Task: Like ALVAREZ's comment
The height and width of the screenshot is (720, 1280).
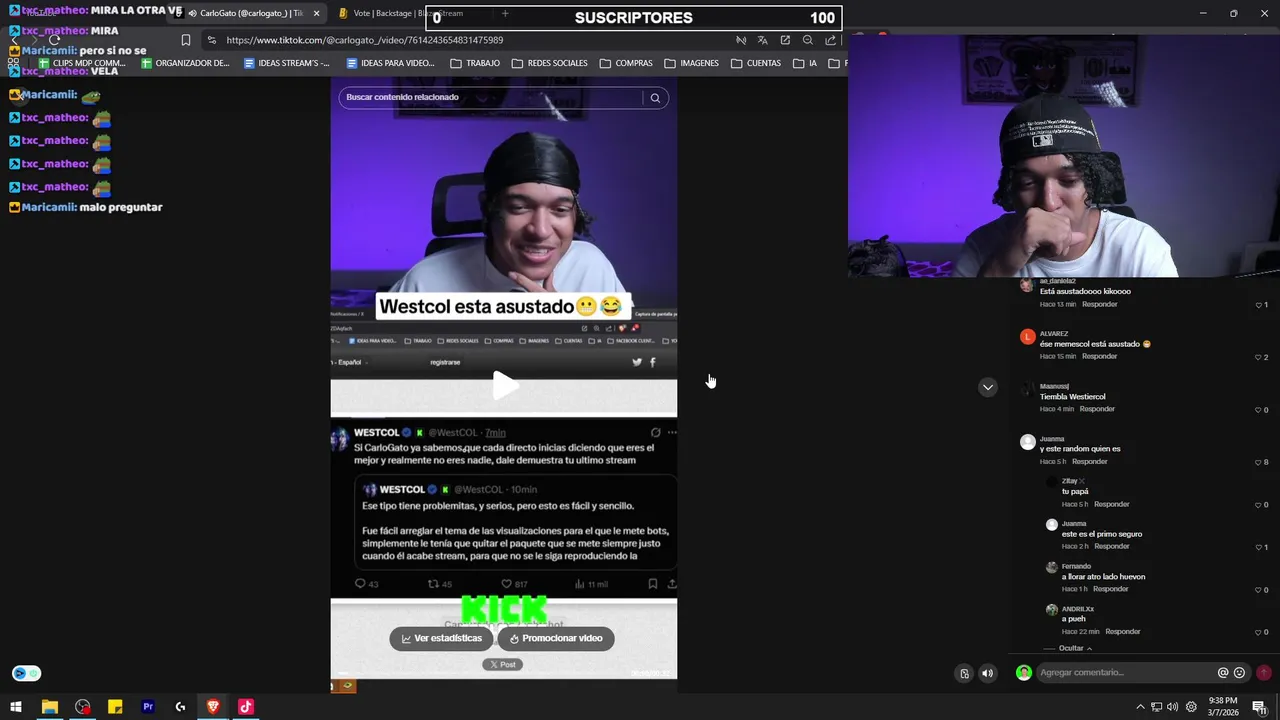Action: [1259, 357]
